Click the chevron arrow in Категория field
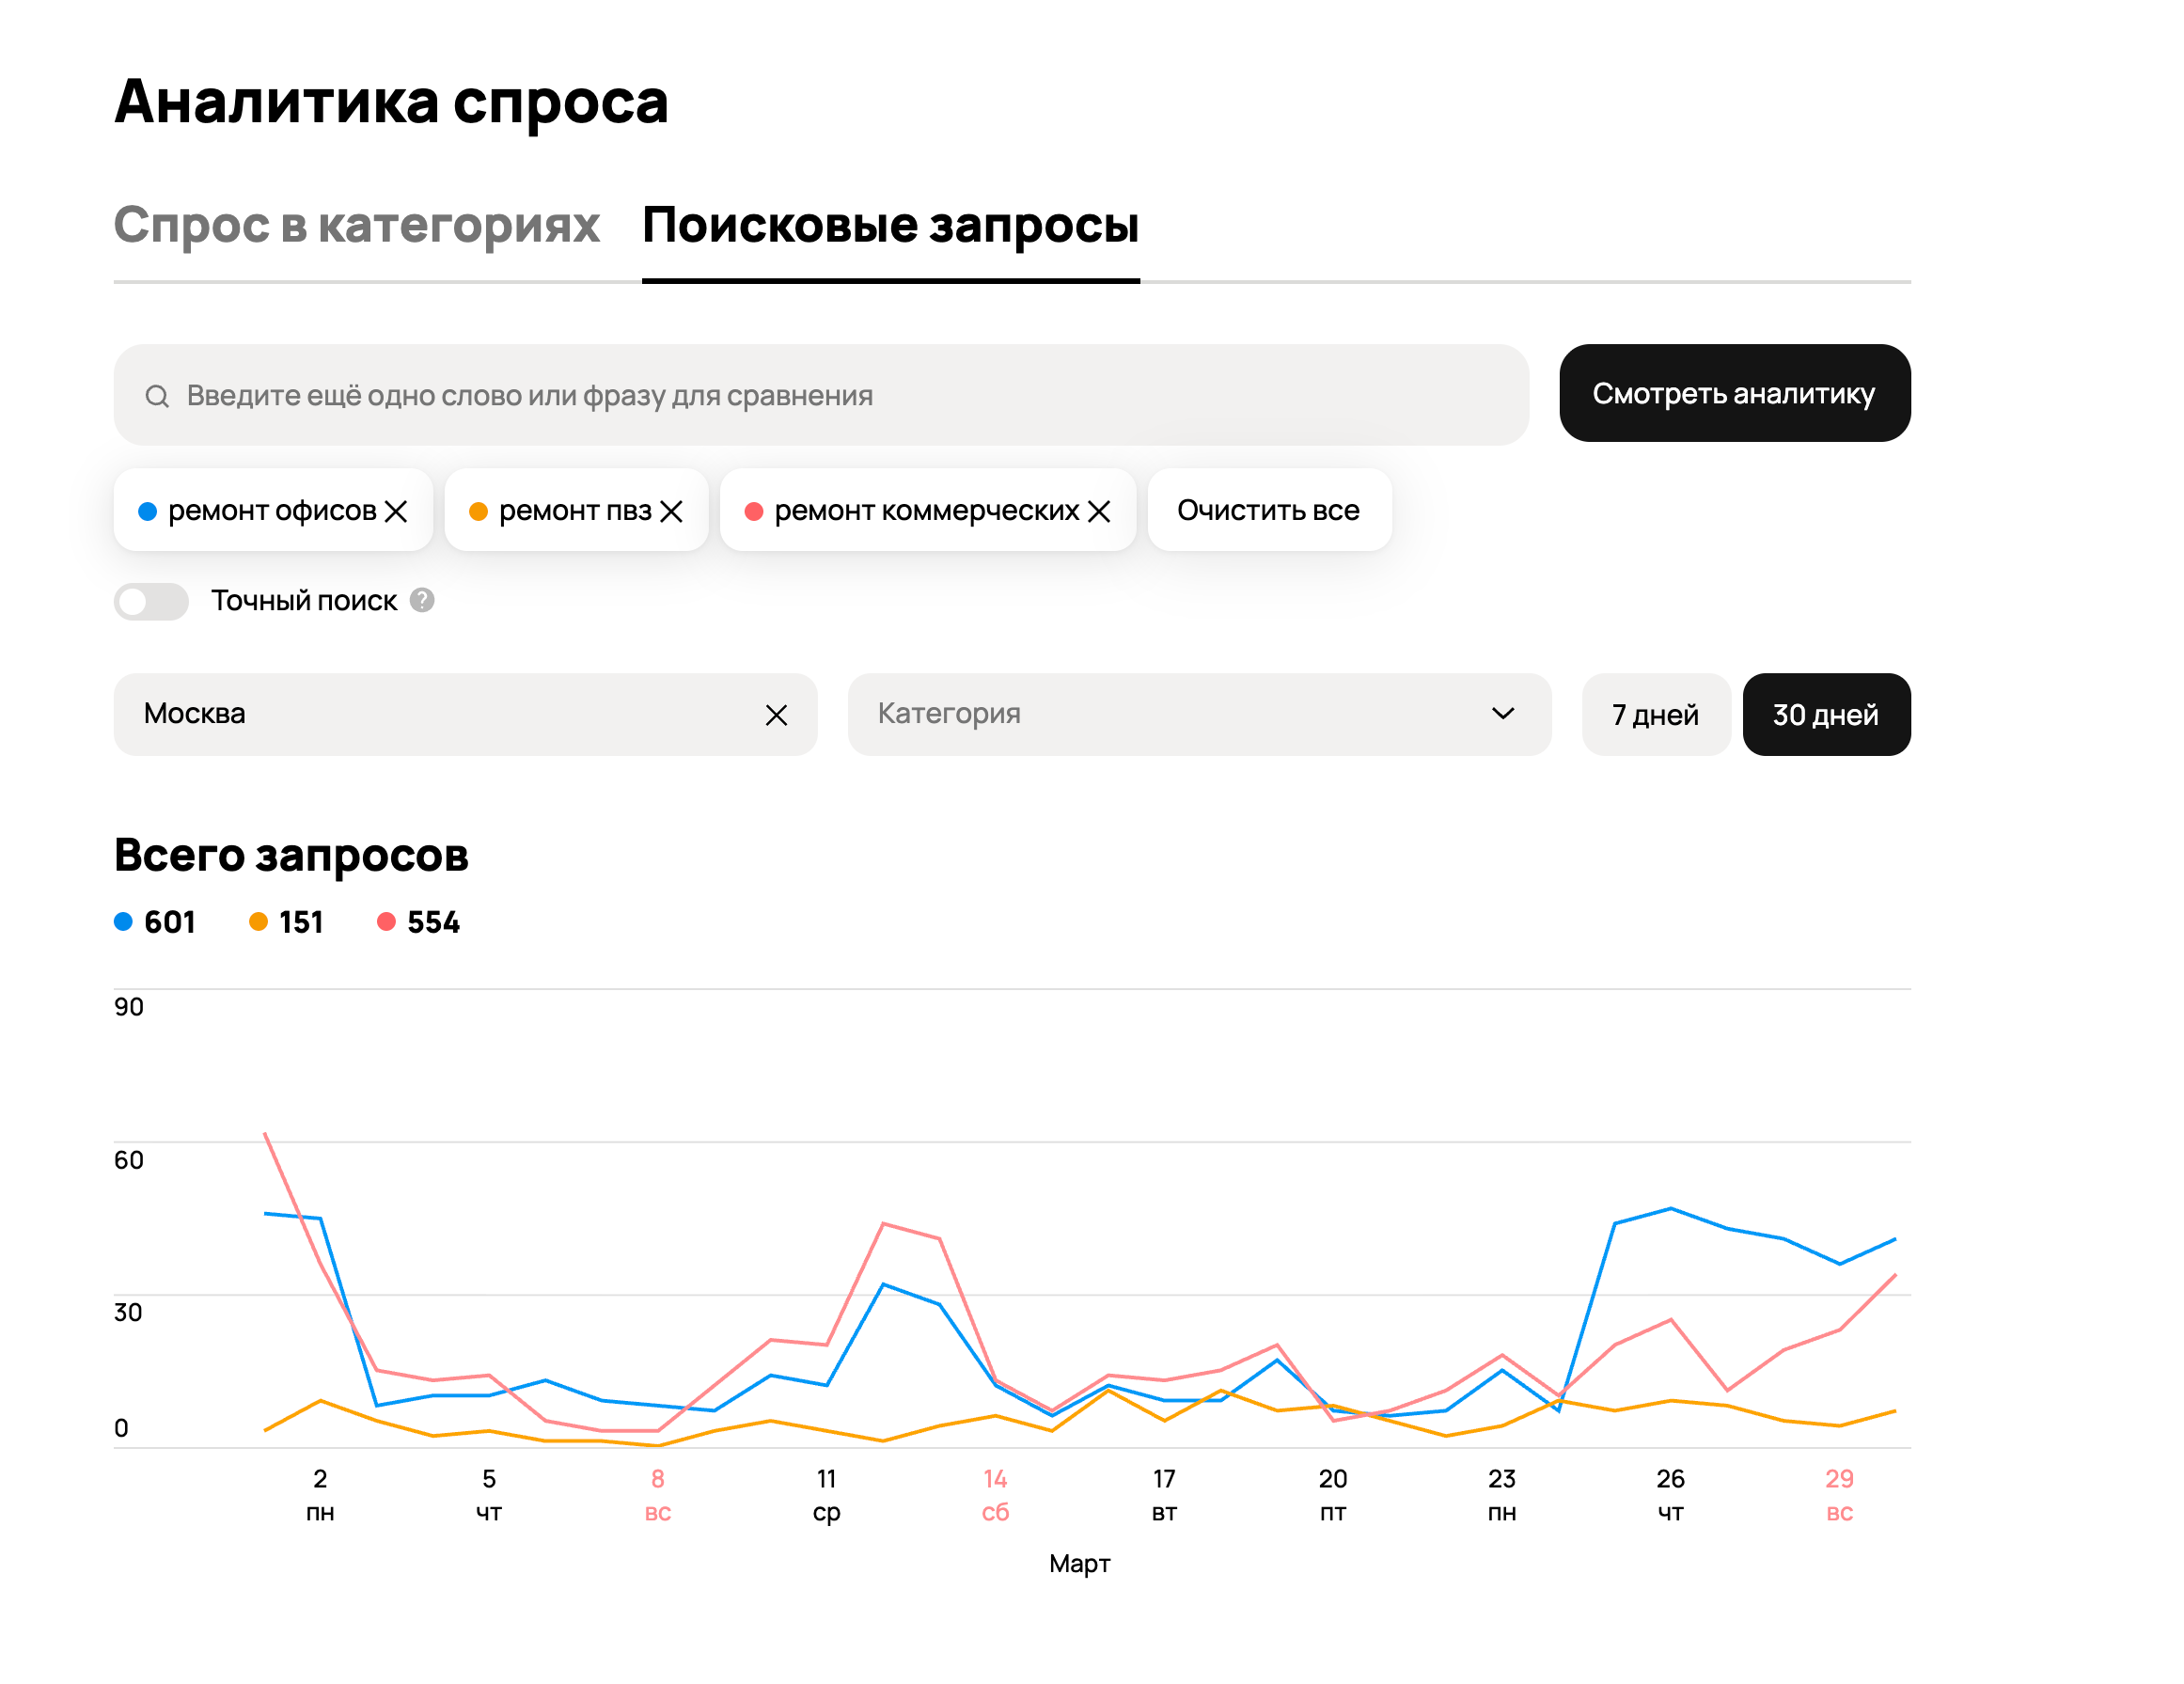Screen dimensions: 2184x1684 (1502, 714)
